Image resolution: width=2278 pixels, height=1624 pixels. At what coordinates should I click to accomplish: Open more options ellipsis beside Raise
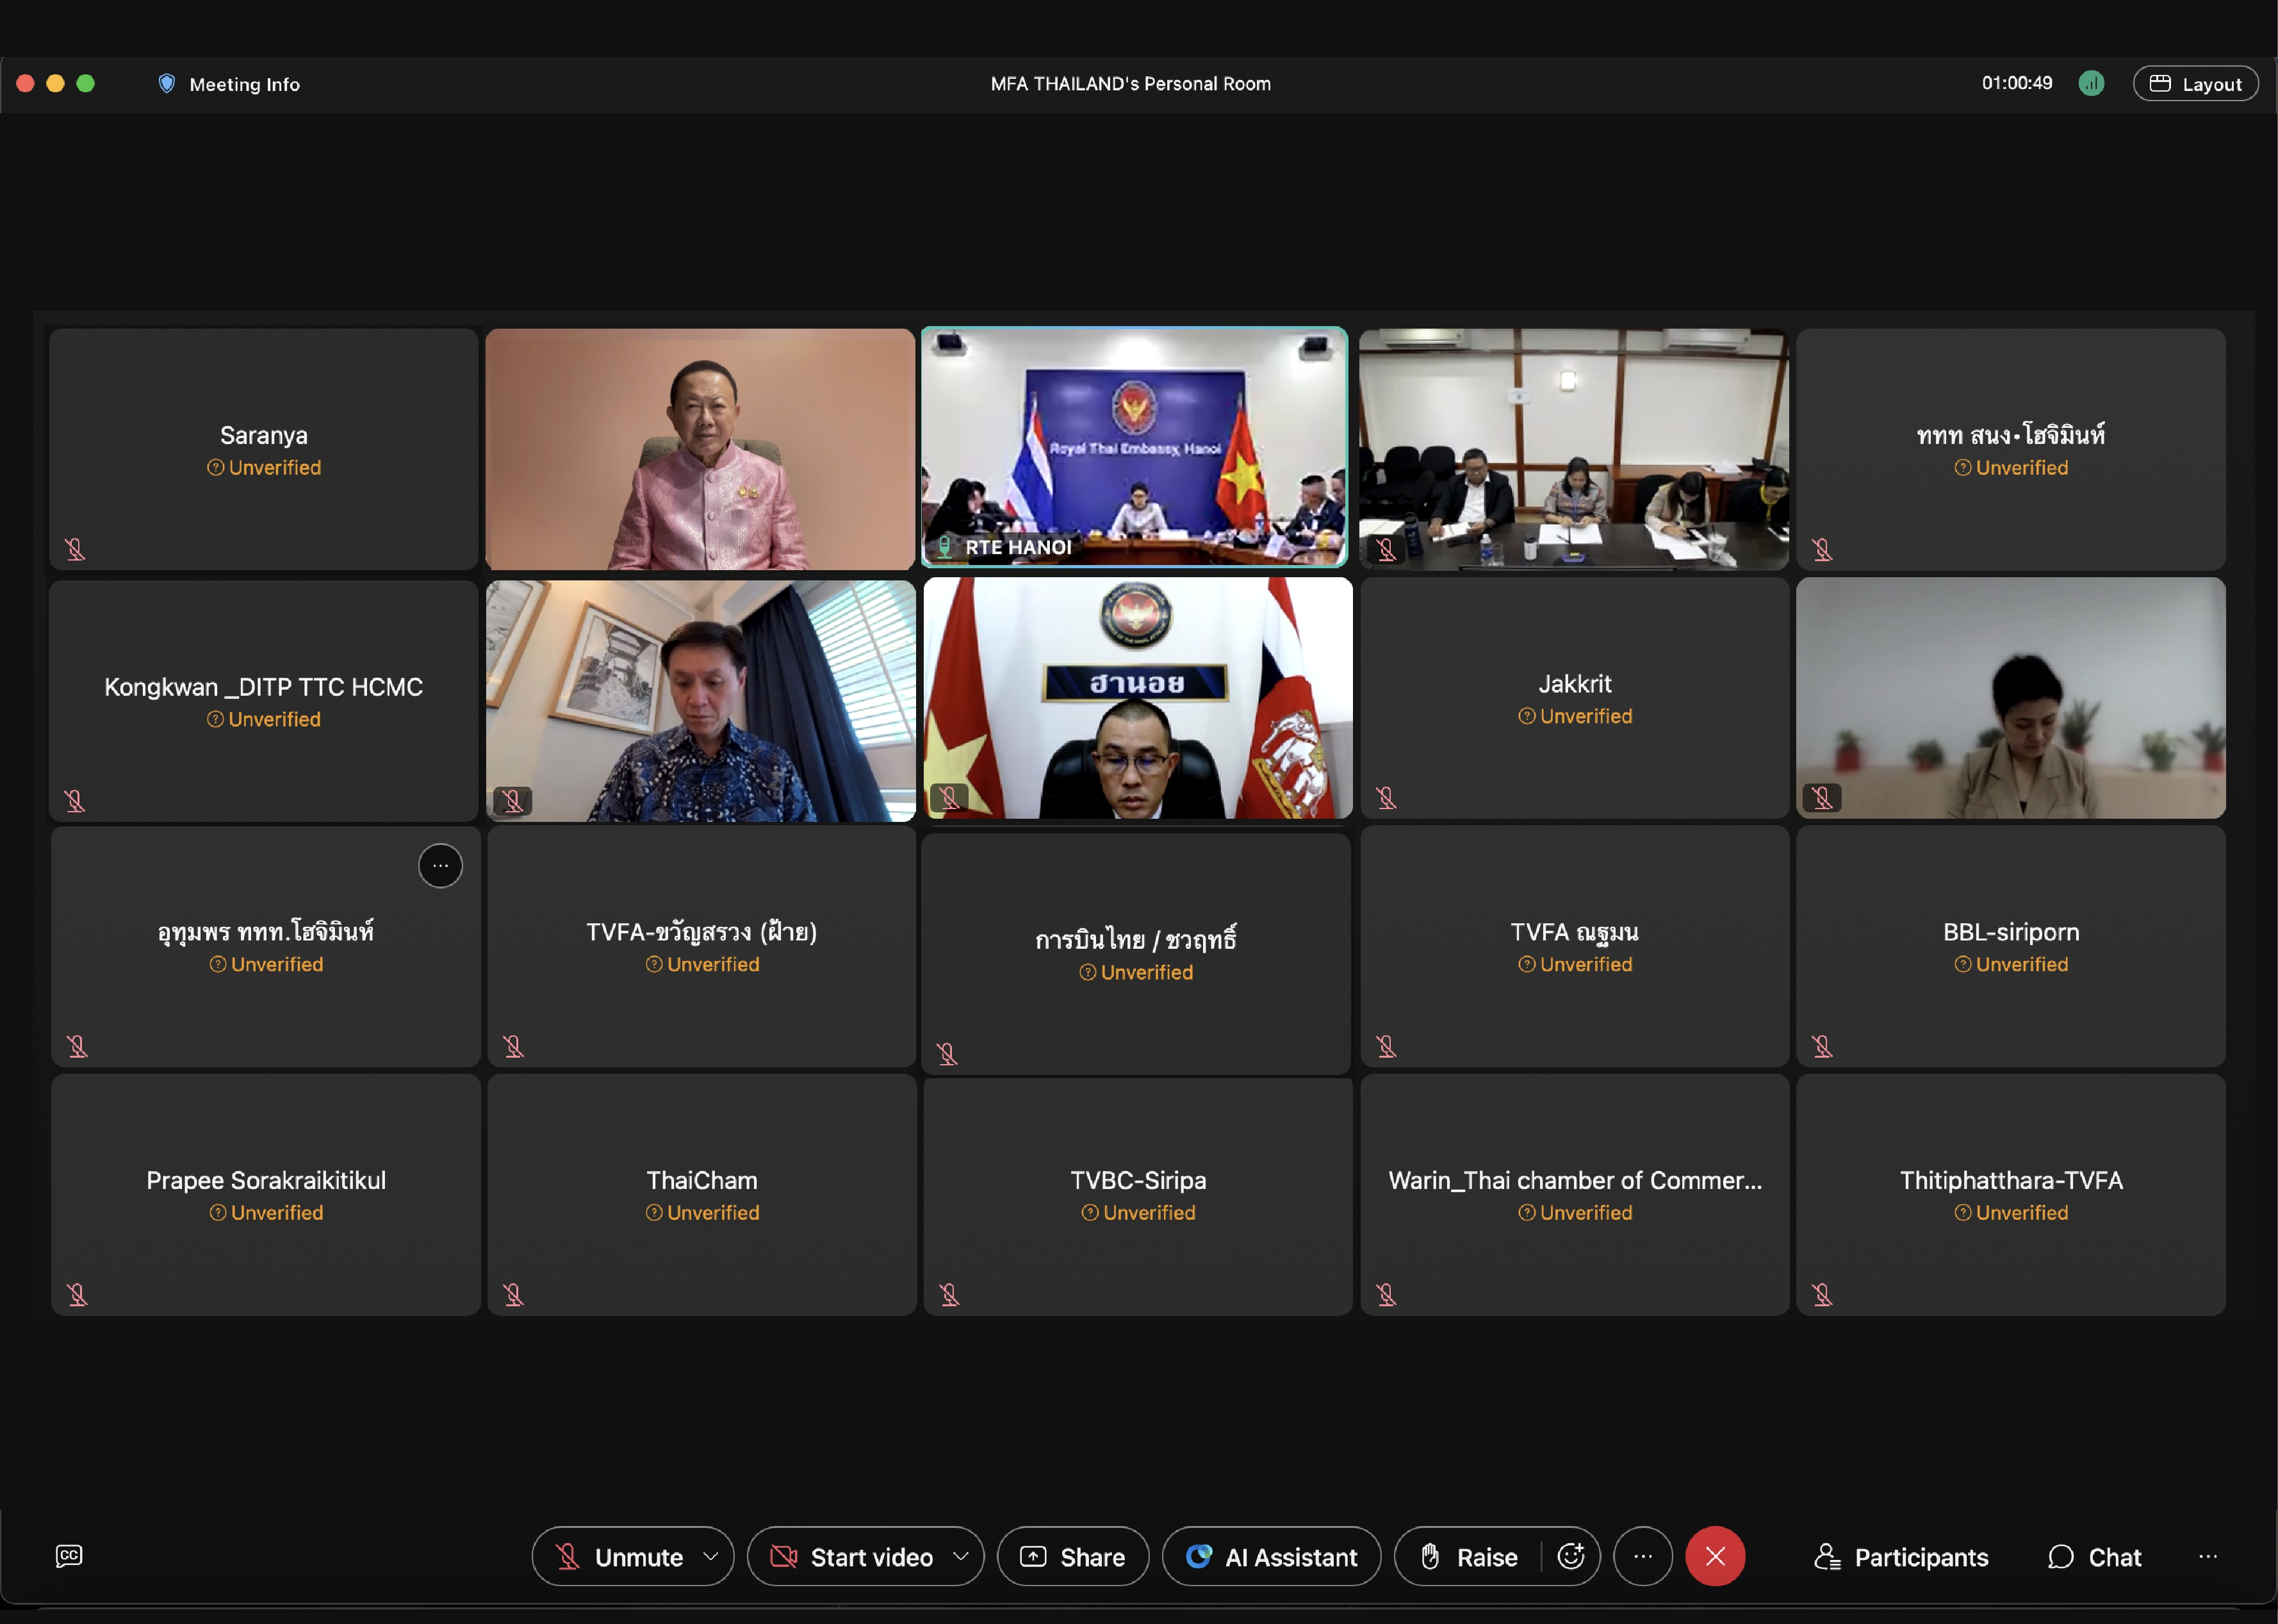point(1643,1557)
